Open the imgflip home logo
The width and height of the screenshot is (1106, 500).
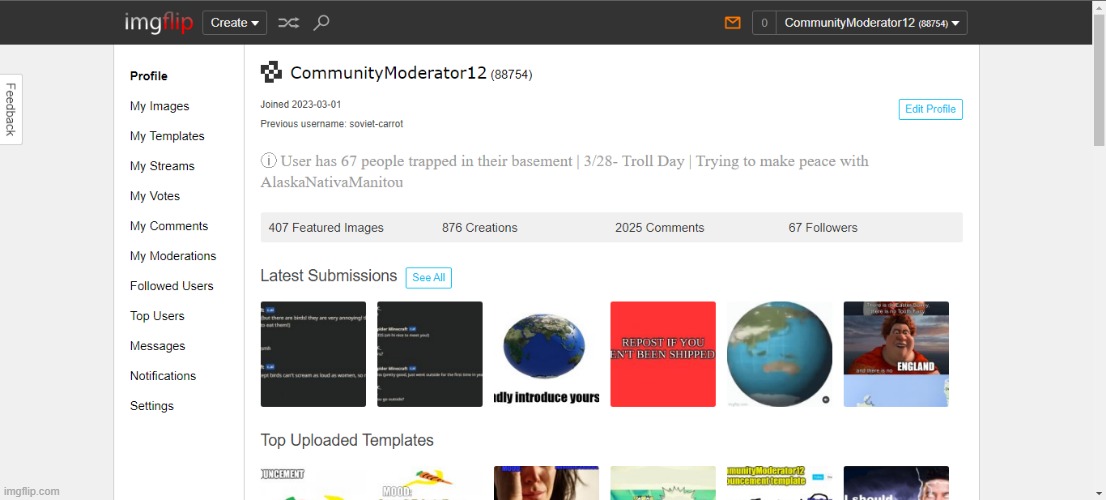pos(158,23)
